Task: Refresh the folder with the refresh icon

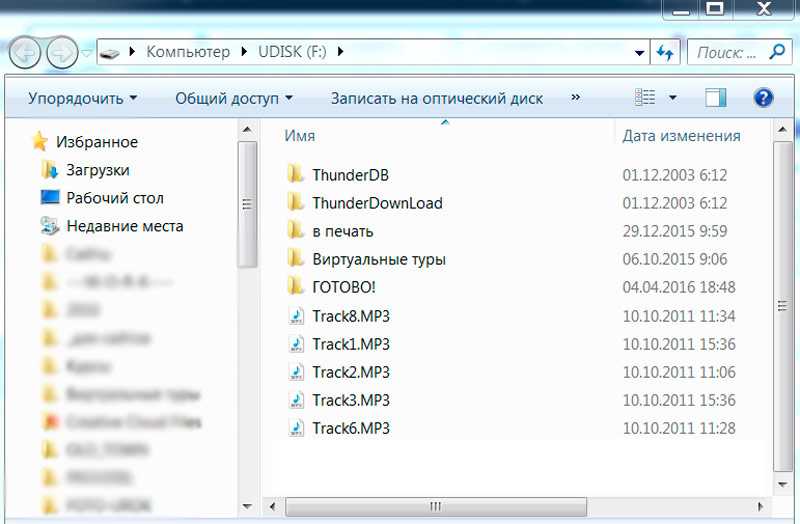Action: [665, 52]
